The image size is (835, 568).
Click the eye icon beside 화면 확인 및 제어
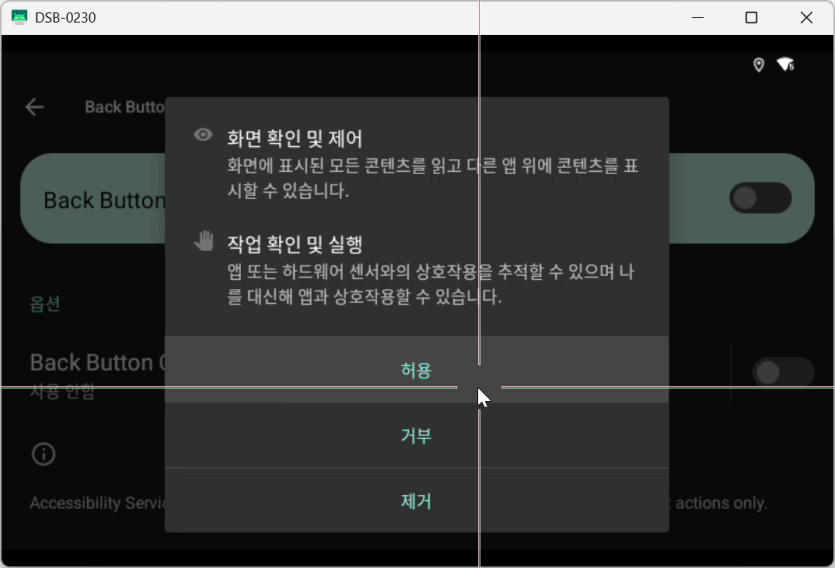click(203, 135)
